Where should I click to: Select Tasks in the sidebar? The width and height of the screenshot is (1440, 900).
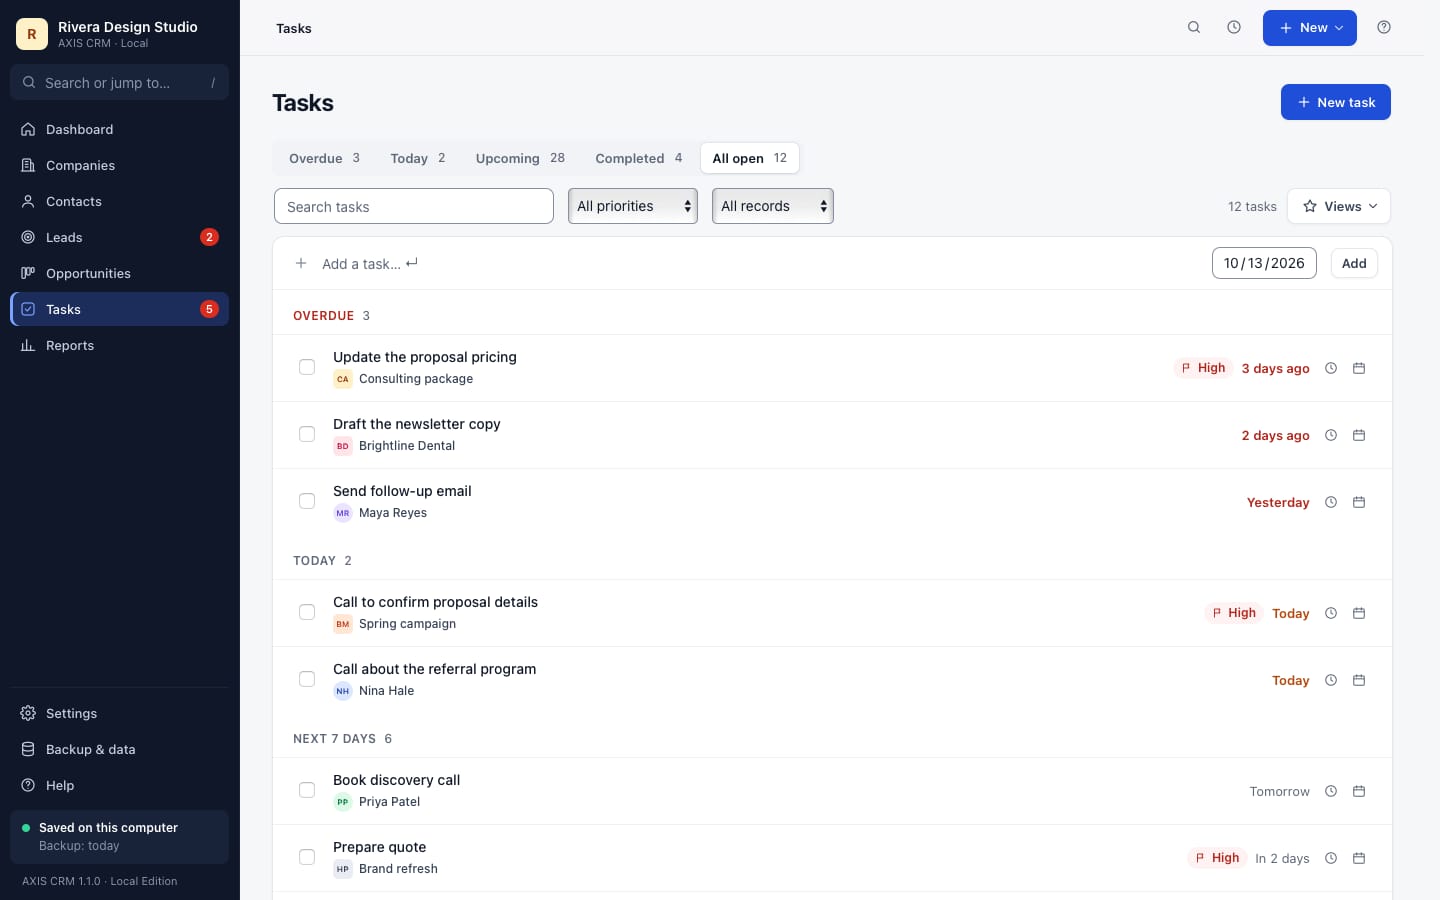[x=119, y=309]
